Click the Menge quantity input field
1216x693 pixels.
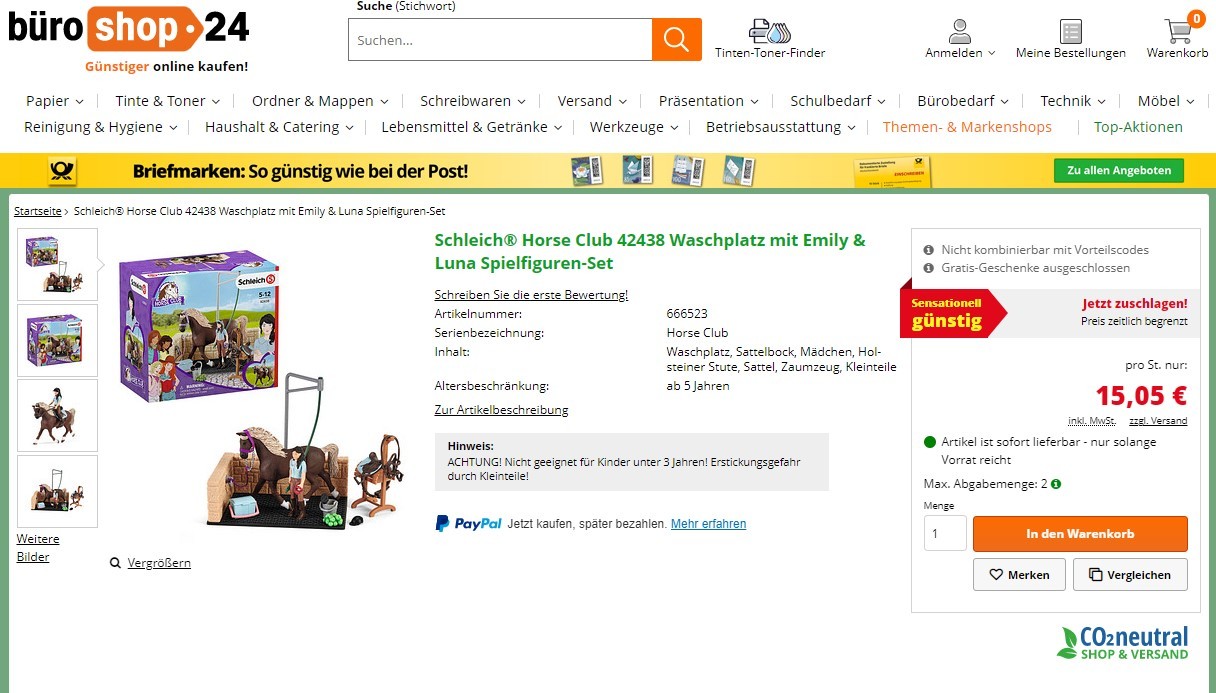[945, 534]
